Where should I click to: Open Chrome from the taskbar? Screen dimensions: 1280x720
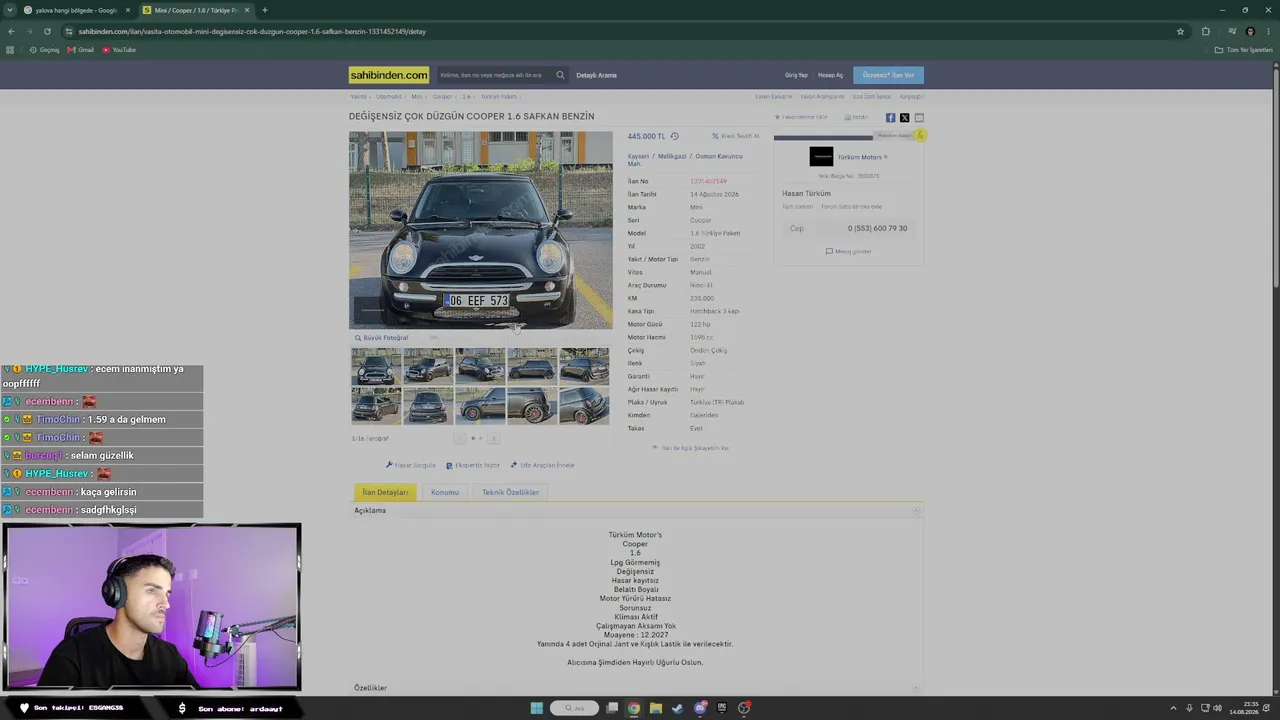click(x=634, y=708)
